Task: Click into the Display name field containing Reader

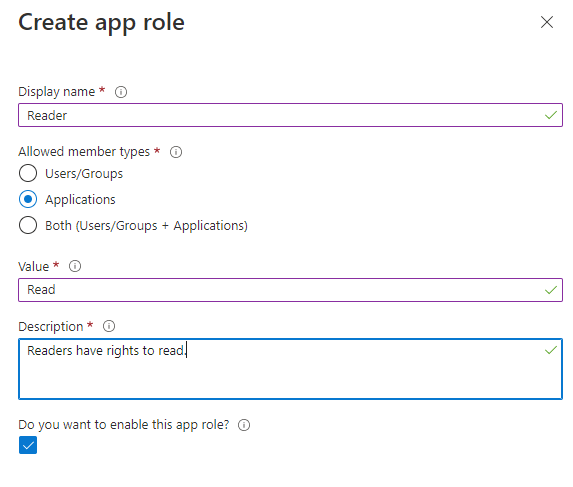Action: click(x=290, y=115)
